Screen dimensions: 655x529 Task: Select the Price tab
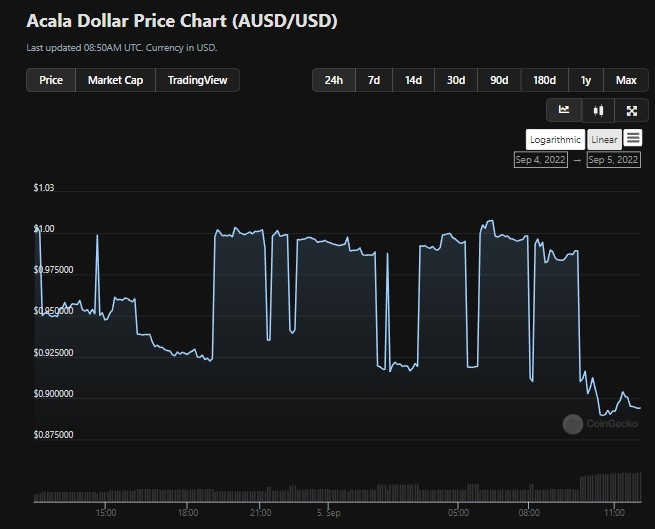(x=51, y=80)
